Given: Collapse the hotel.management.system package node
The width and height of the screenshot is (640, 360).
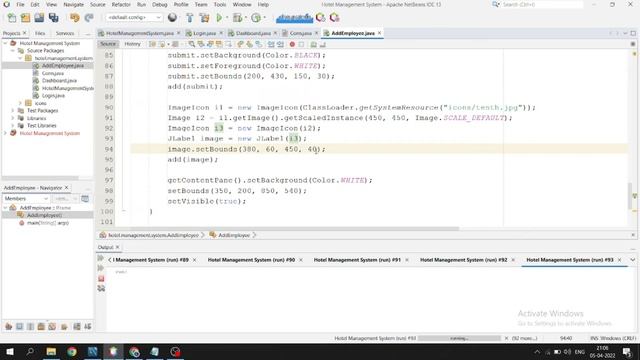Looking at the screenshot, I should pos(20,58).
